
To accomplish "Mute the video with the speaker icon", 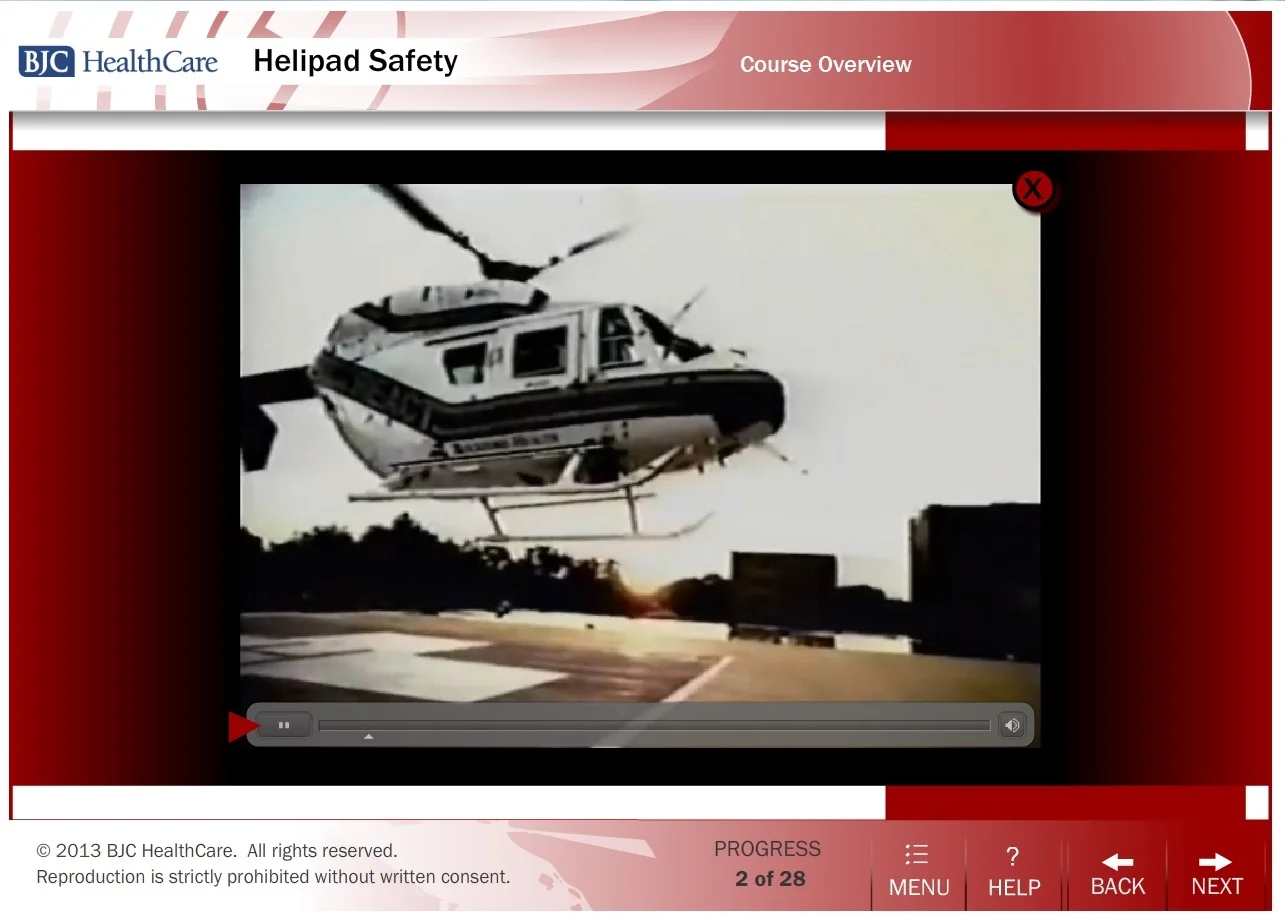I will [1012, 726].
